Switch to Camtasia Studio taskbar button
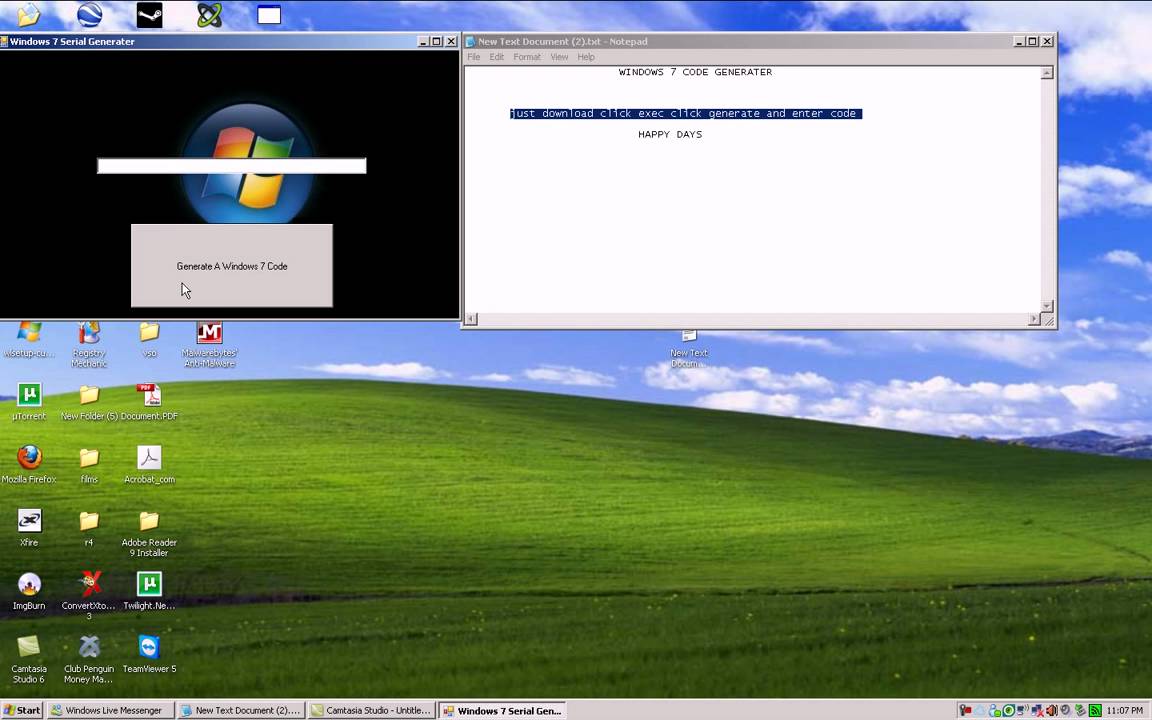Screen dimensions: 1152x720 (372, 710)
